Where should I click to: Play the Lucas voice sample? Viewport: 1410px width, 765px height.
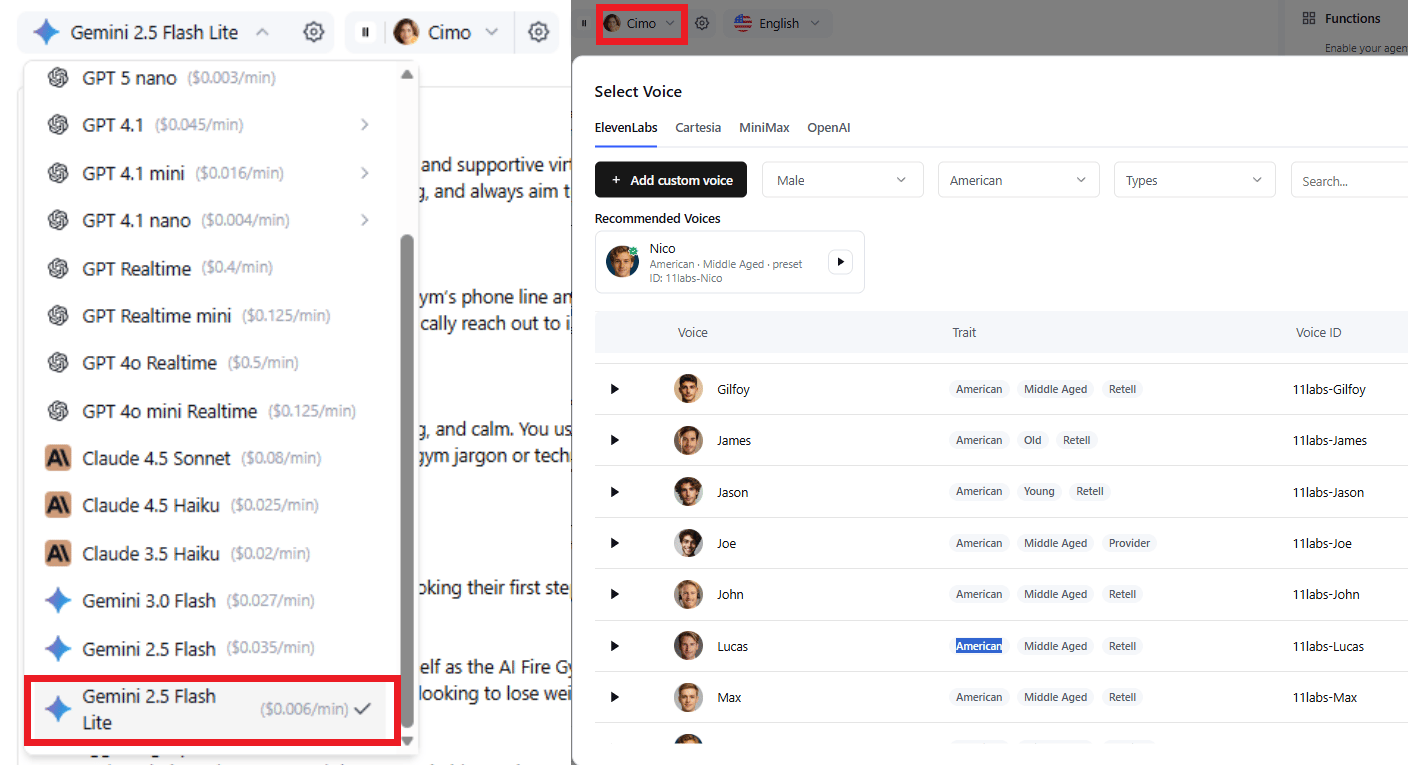615,646
